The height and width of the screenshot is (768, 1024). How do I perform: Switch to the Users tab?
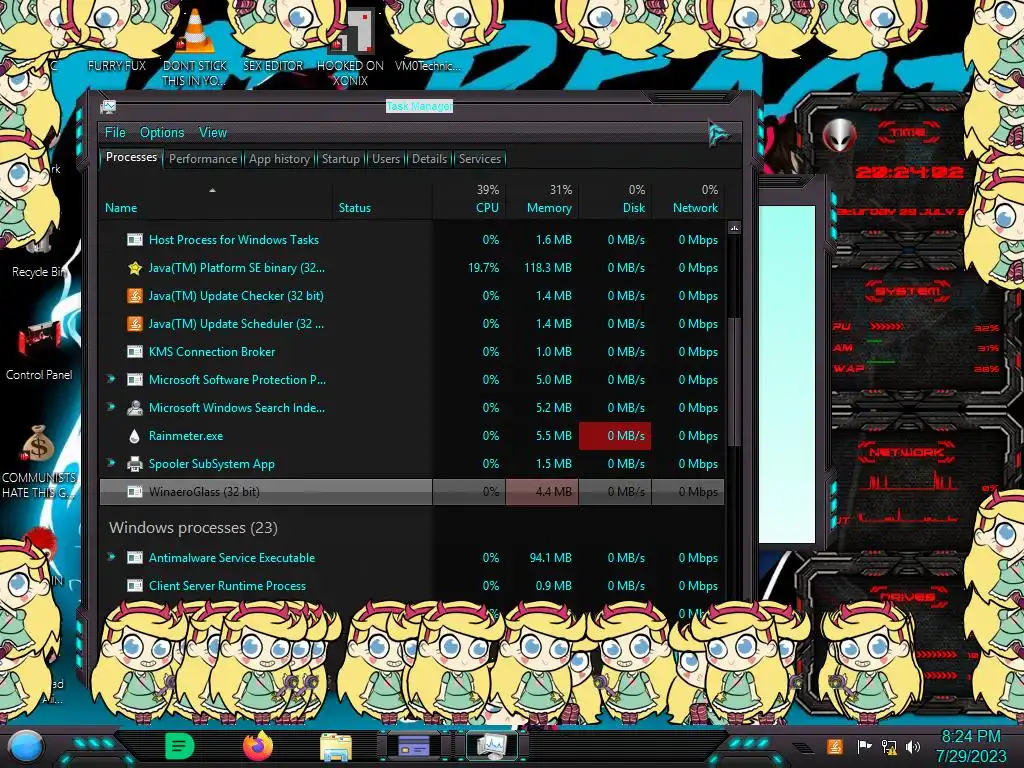(386, 159)
